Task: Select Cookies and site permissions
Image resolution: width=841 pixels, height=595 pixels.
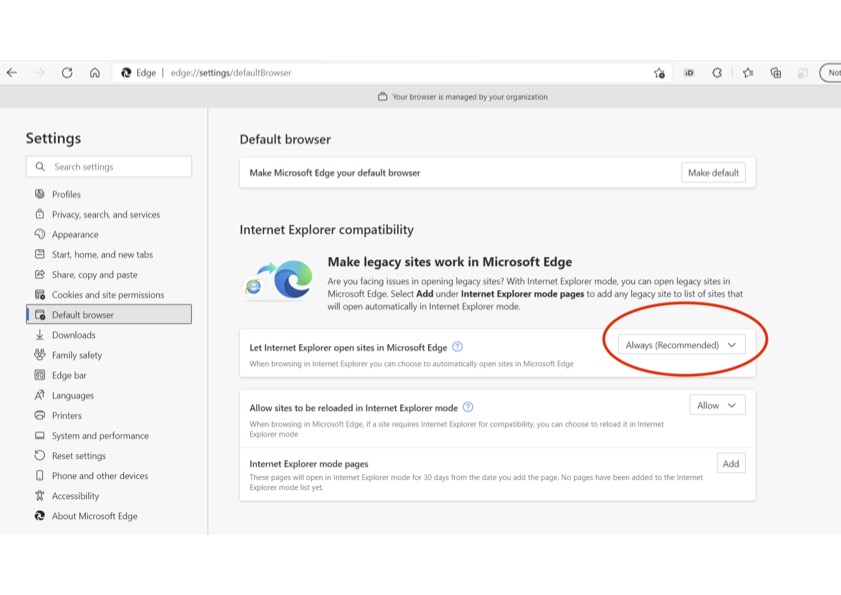Action: (107, 295)
